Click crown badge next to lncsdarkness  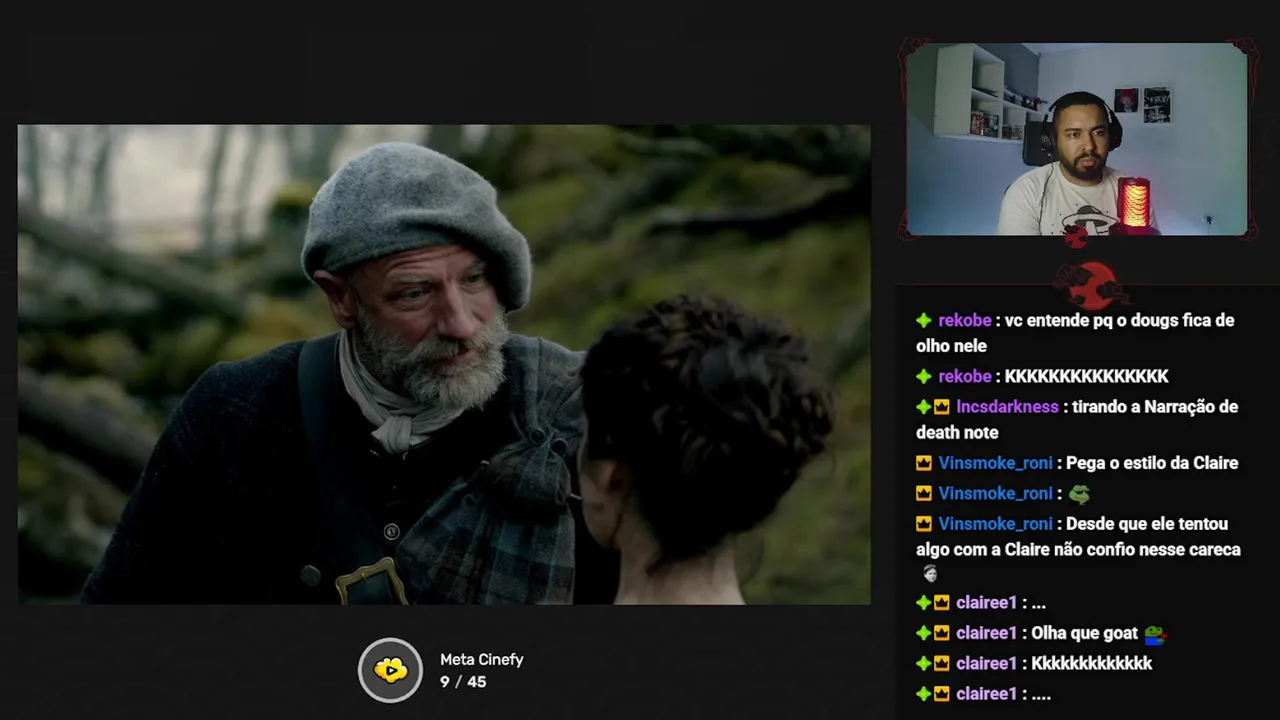942,407
